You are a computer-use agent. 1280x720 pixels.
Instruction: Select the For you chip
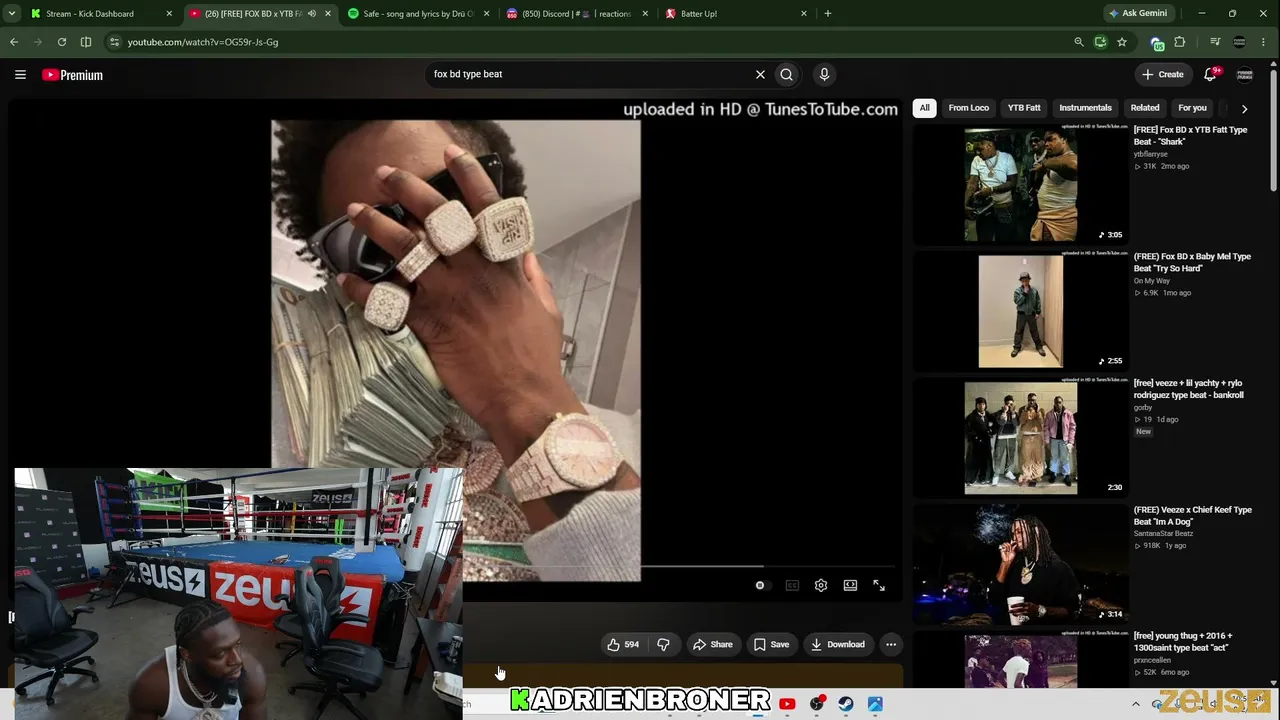(x=1192, y=107)
